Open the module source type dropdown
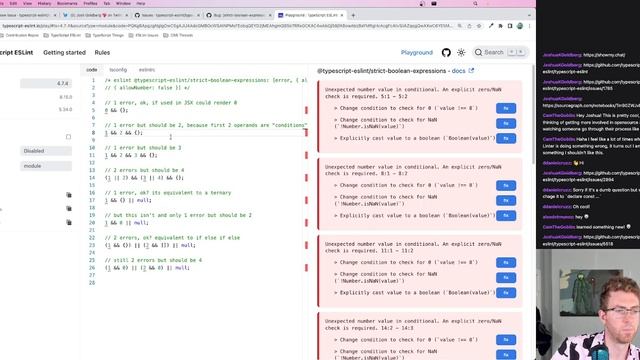 (x=46, y=166)
